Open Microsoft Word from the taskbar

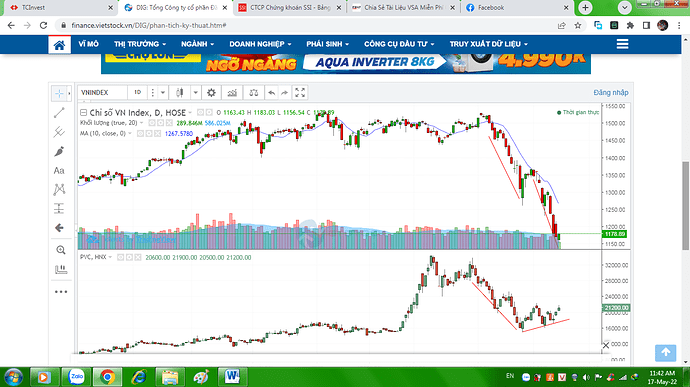pos(231,377)
